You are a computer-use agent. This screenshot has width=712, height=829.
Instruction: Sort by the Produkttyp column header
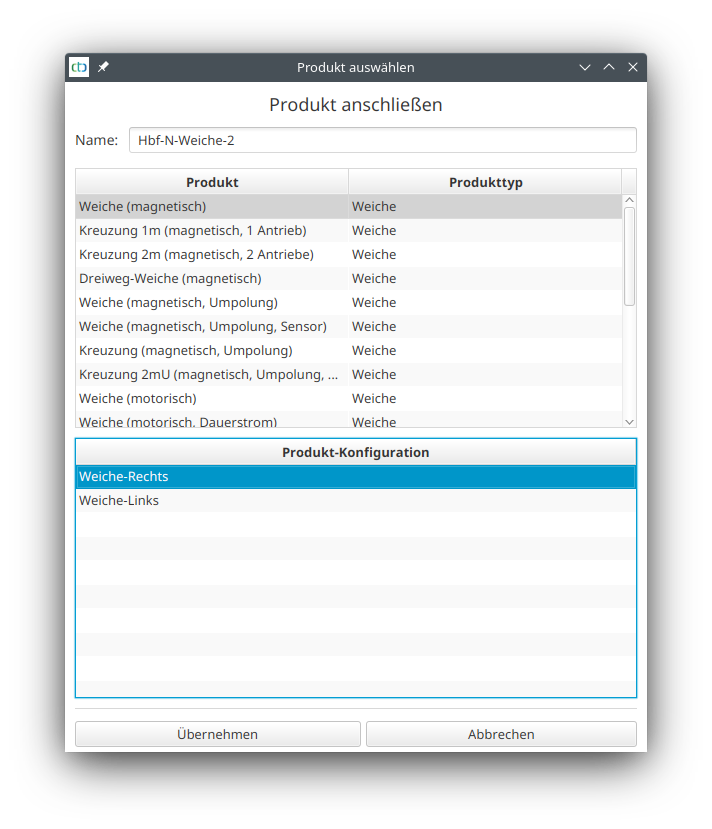[485, 182]
